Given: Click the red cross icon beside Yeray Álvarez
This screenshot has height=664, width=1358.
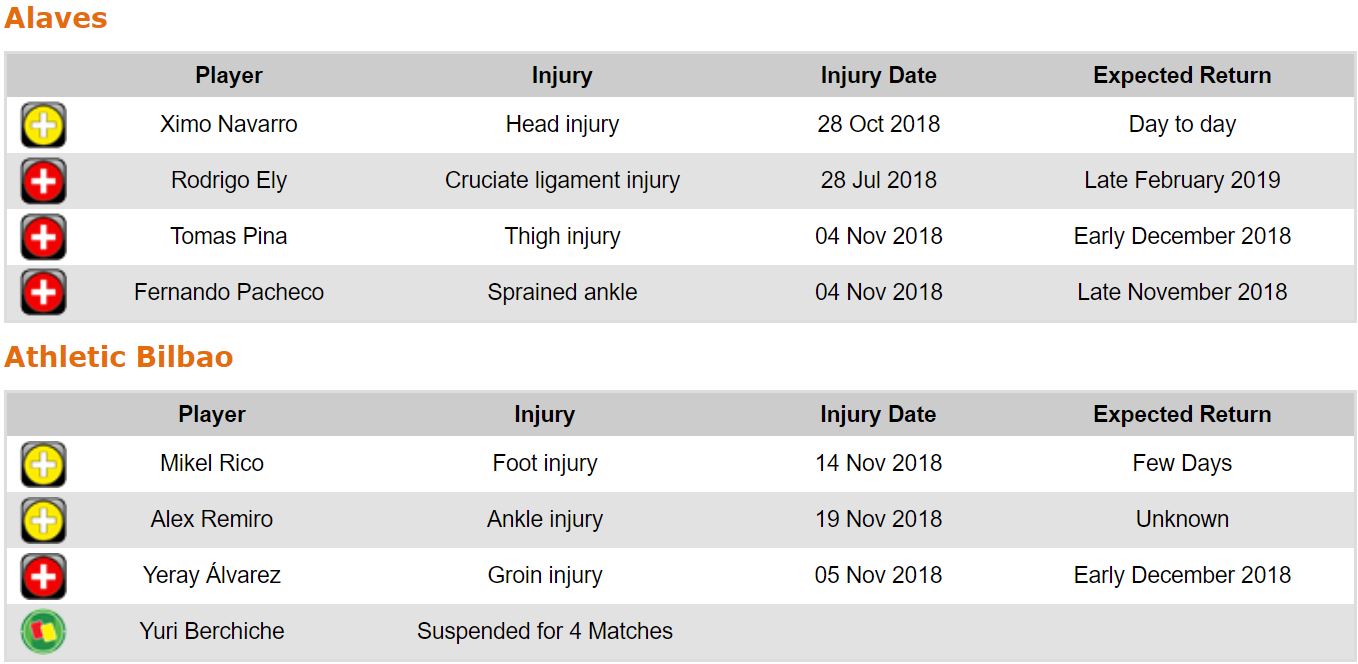Looking at the screenshot, I should click(43, 576).
